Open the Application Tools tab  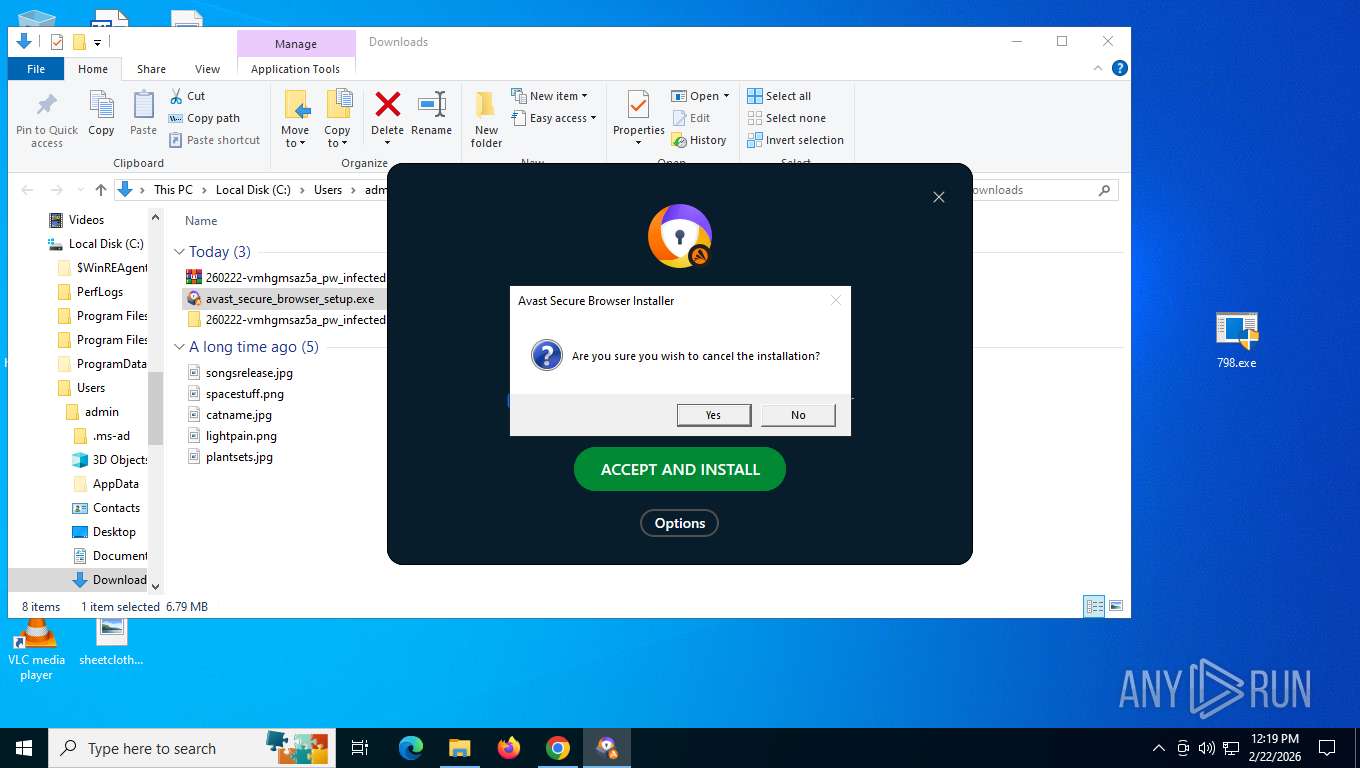(x=295, y=69)
